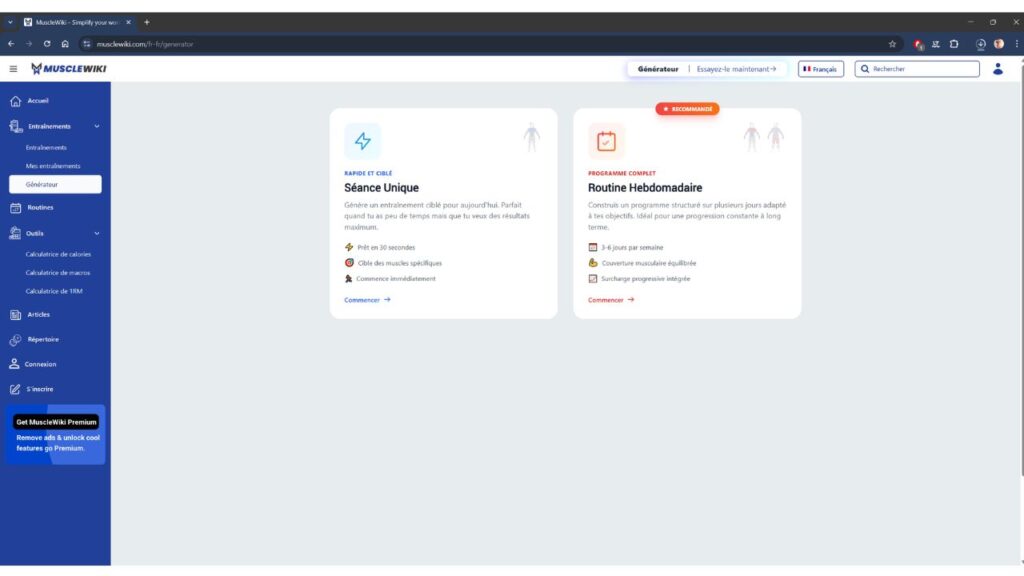Click the browser back arrow
The height and width of the screenshot is (576, 1024).
coord(11,44)
